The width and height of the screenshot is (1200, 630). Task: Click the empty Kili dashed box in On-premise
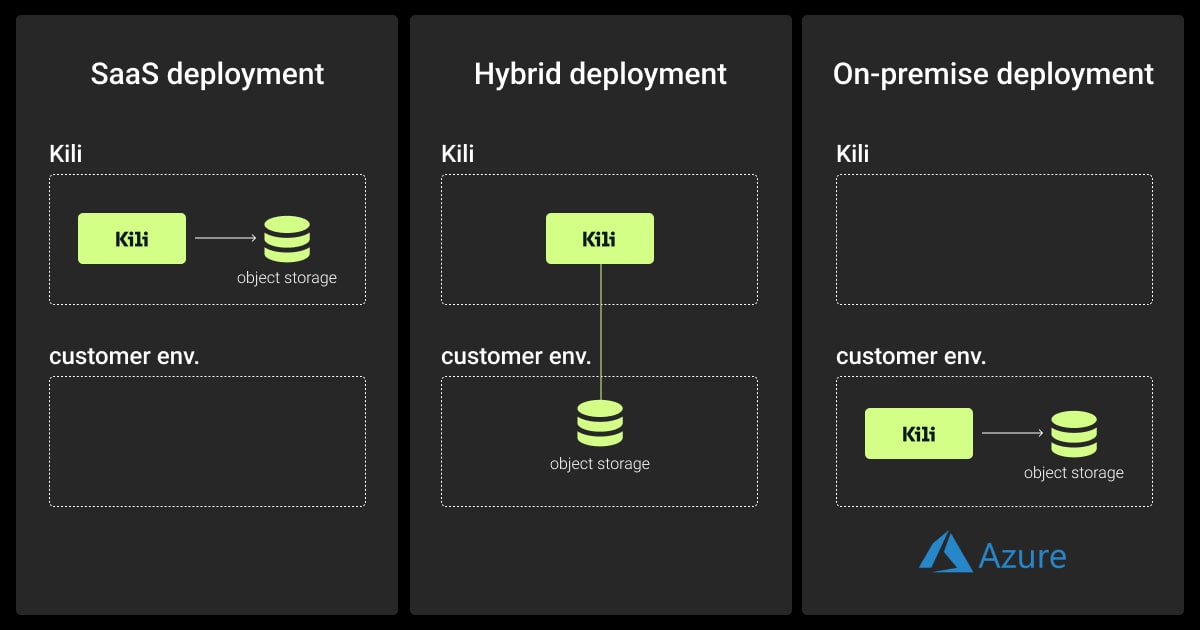[x=994, y=239]
